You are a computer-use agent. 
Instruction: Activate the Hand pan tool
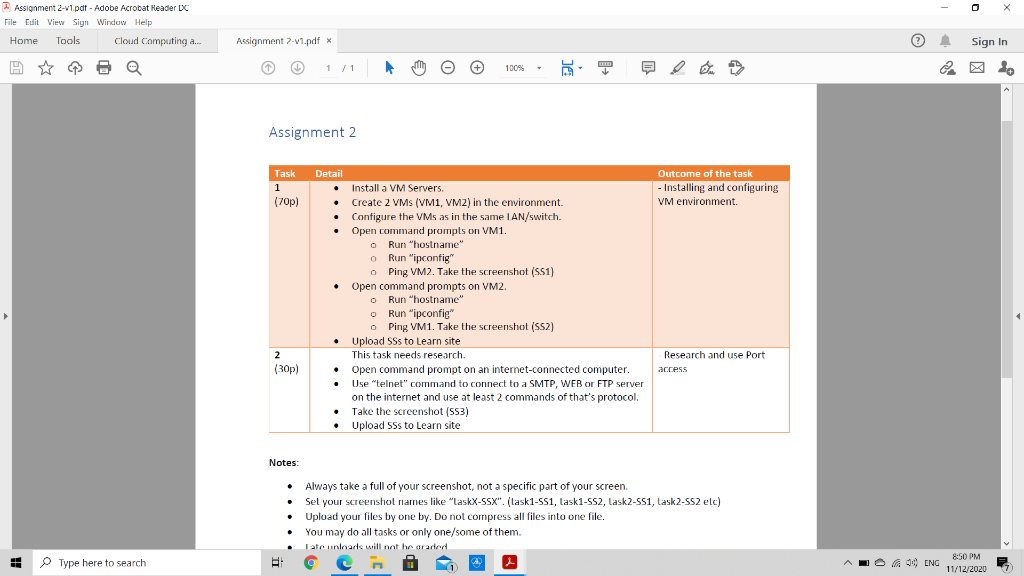pyautogui.click(x=419, y=68)
